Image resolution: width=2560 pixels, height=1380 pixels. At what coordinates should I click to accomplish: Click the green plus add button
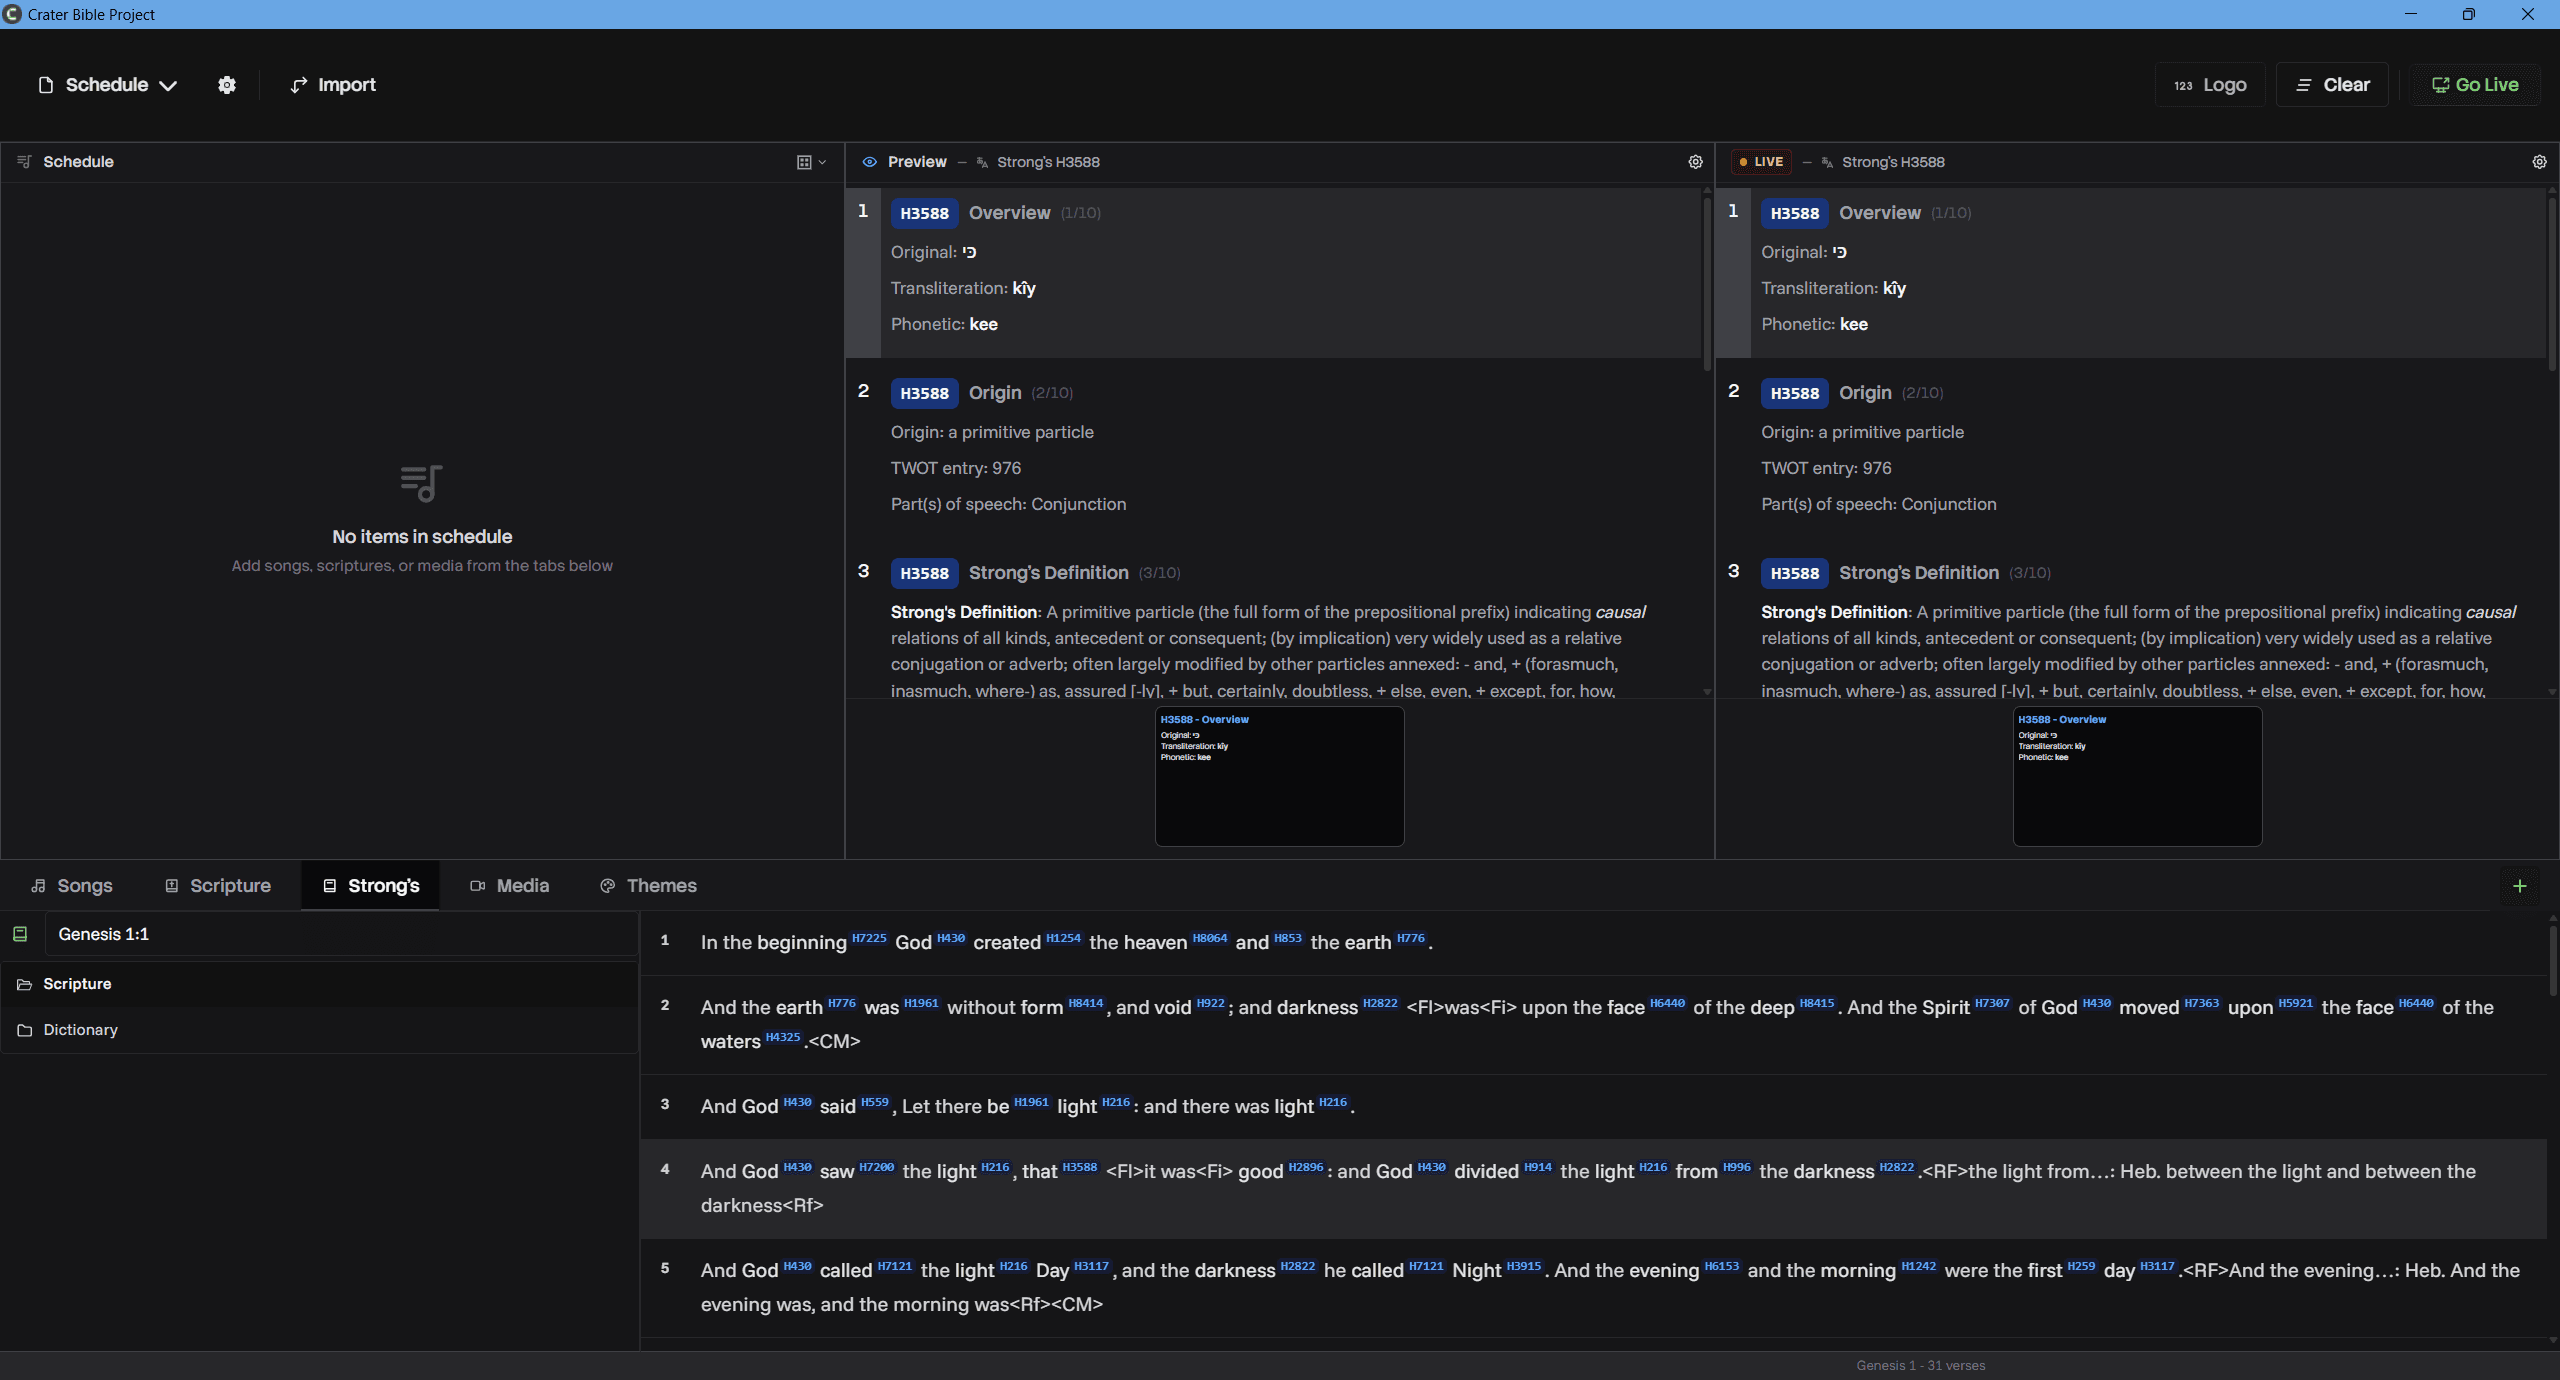(2520, 886)
